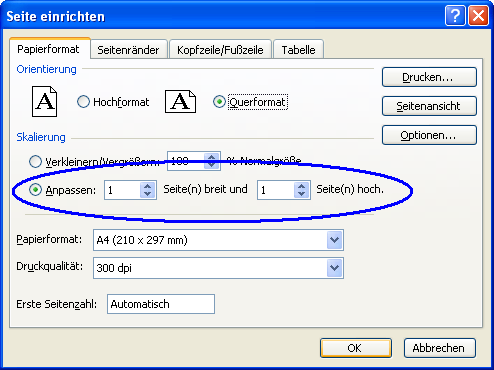Switch to the Seitenränder tab
This screenshot has width=494, height=370.
(128, 49)
